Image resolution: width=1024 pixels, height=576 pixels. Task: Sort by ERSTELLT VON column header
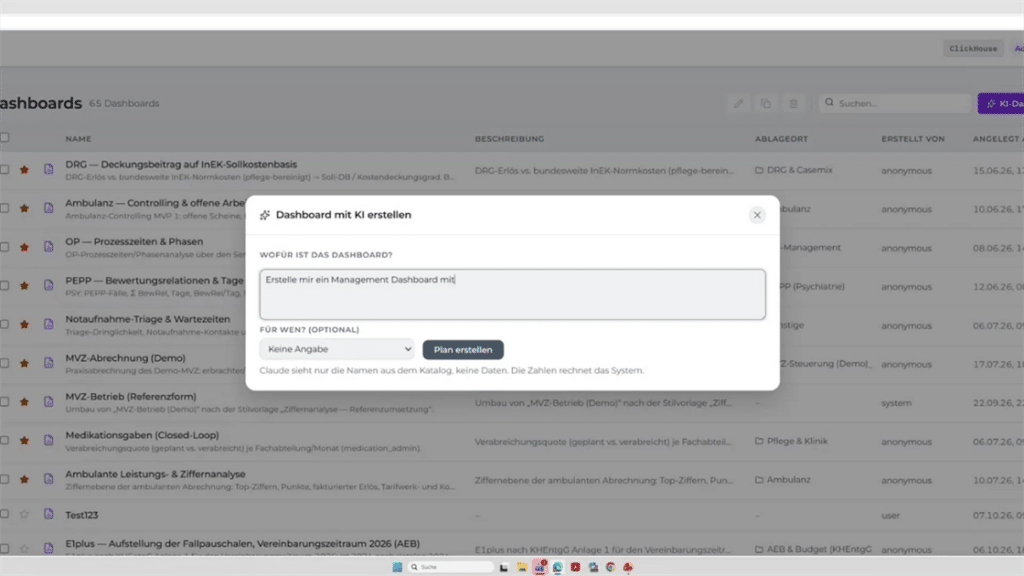[913, 138]
